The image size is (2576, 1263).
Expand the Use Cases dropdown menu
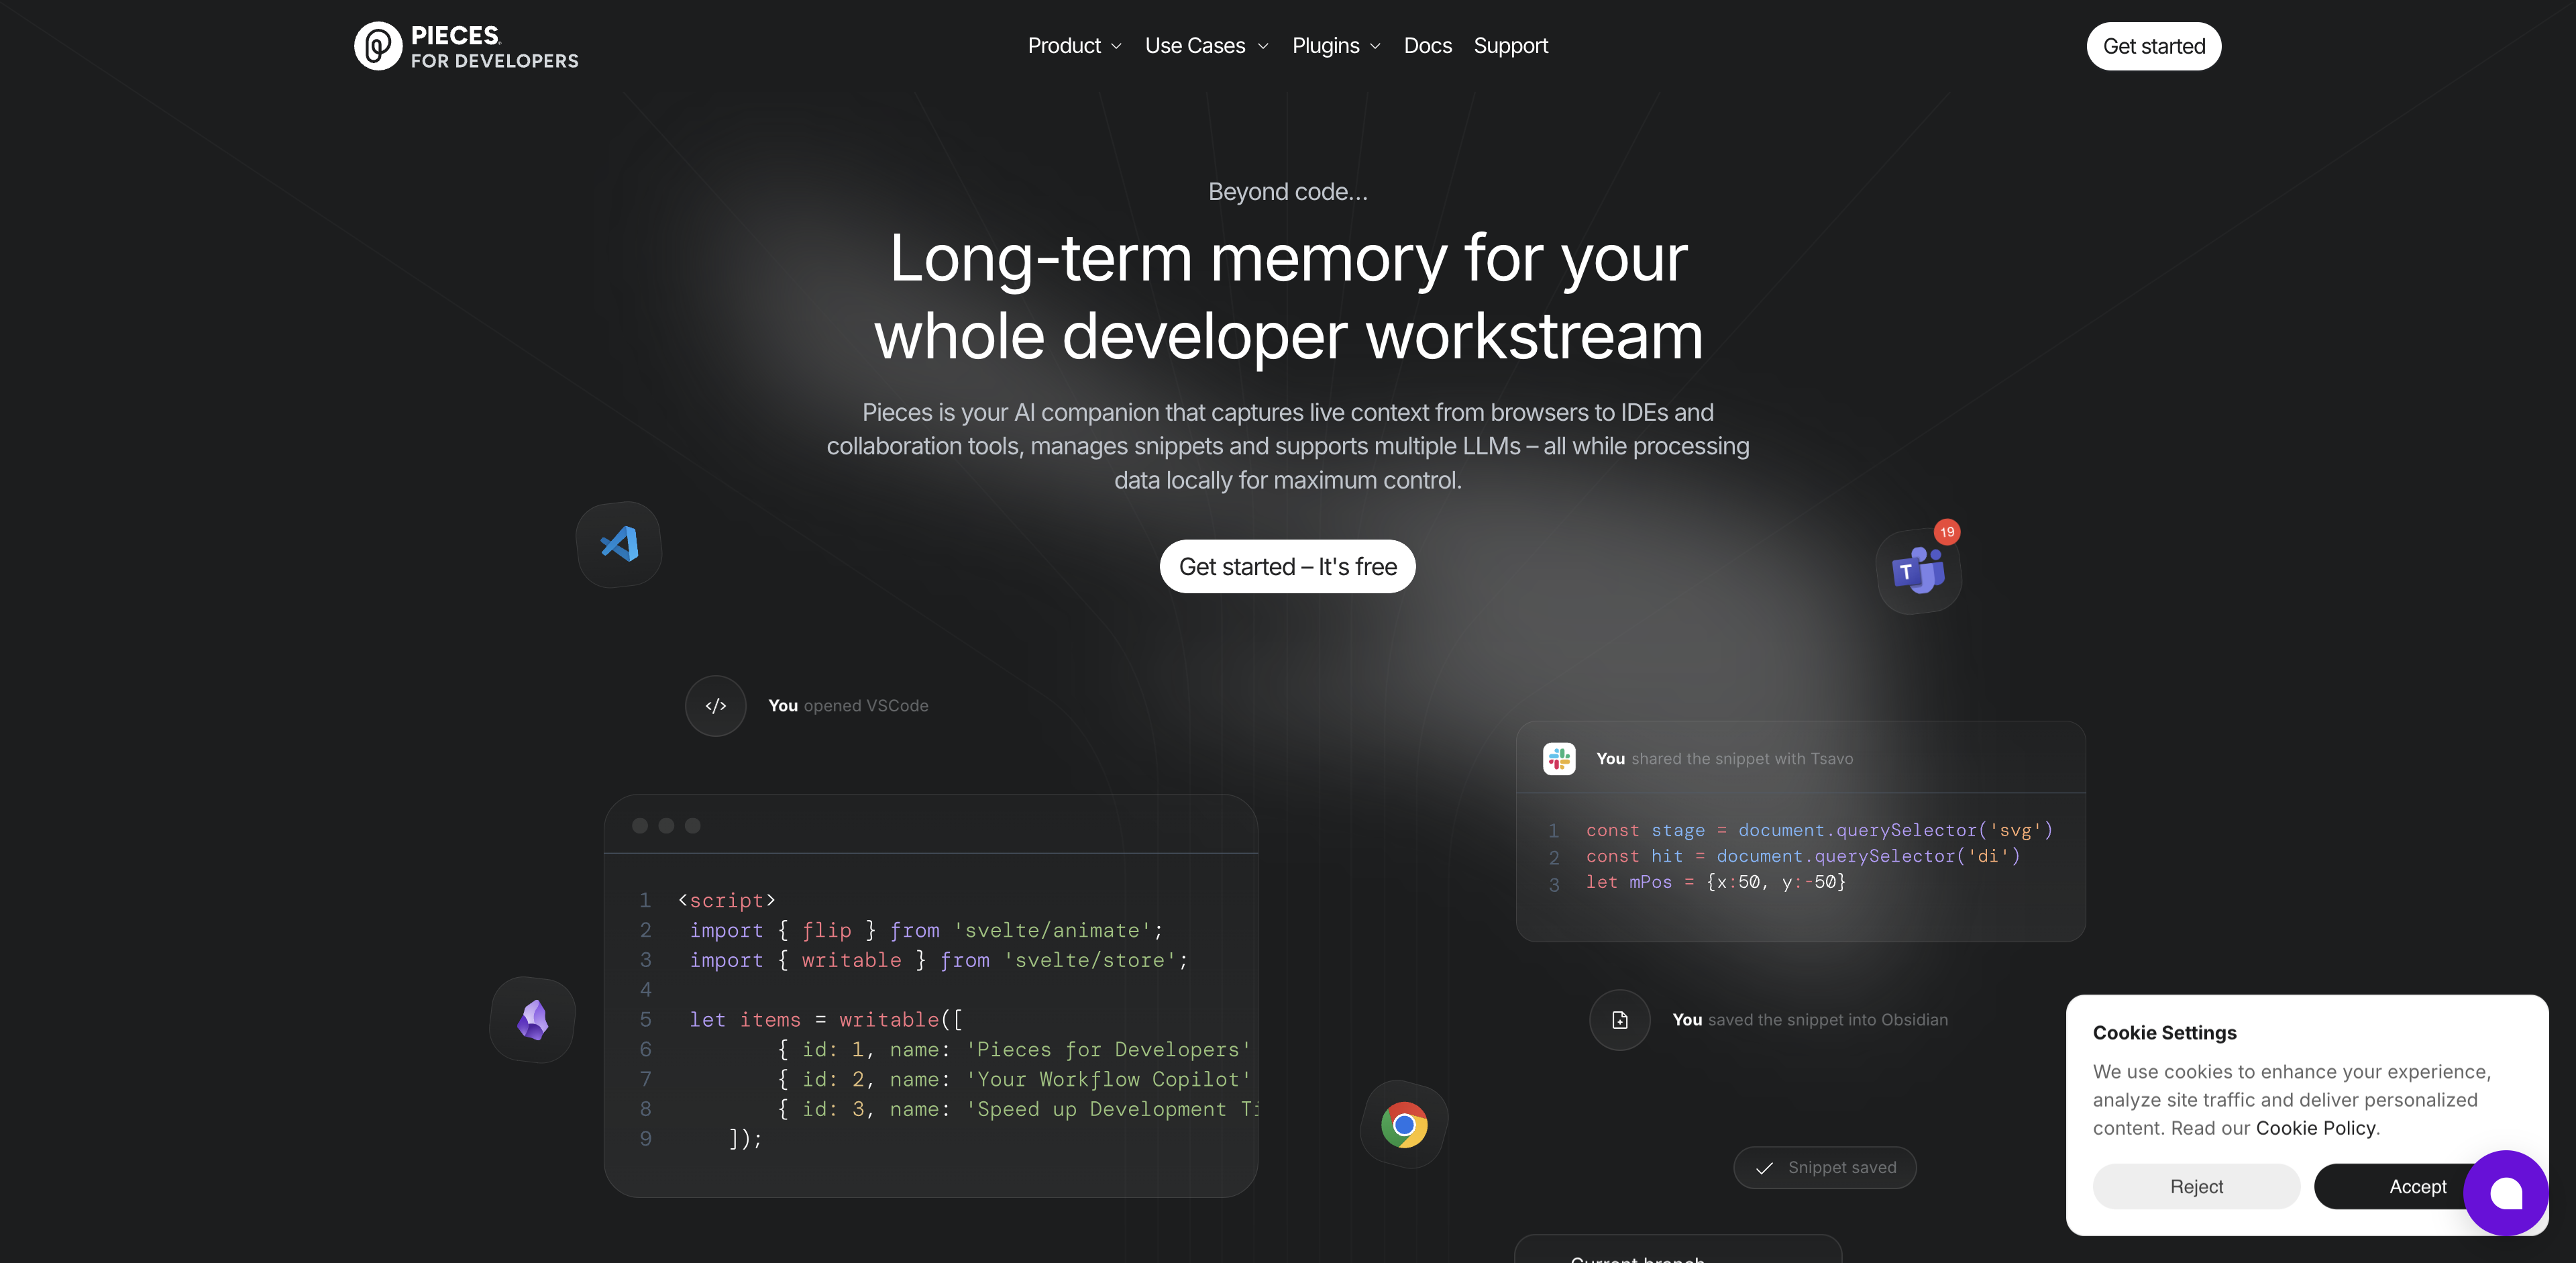[1207, 44]
